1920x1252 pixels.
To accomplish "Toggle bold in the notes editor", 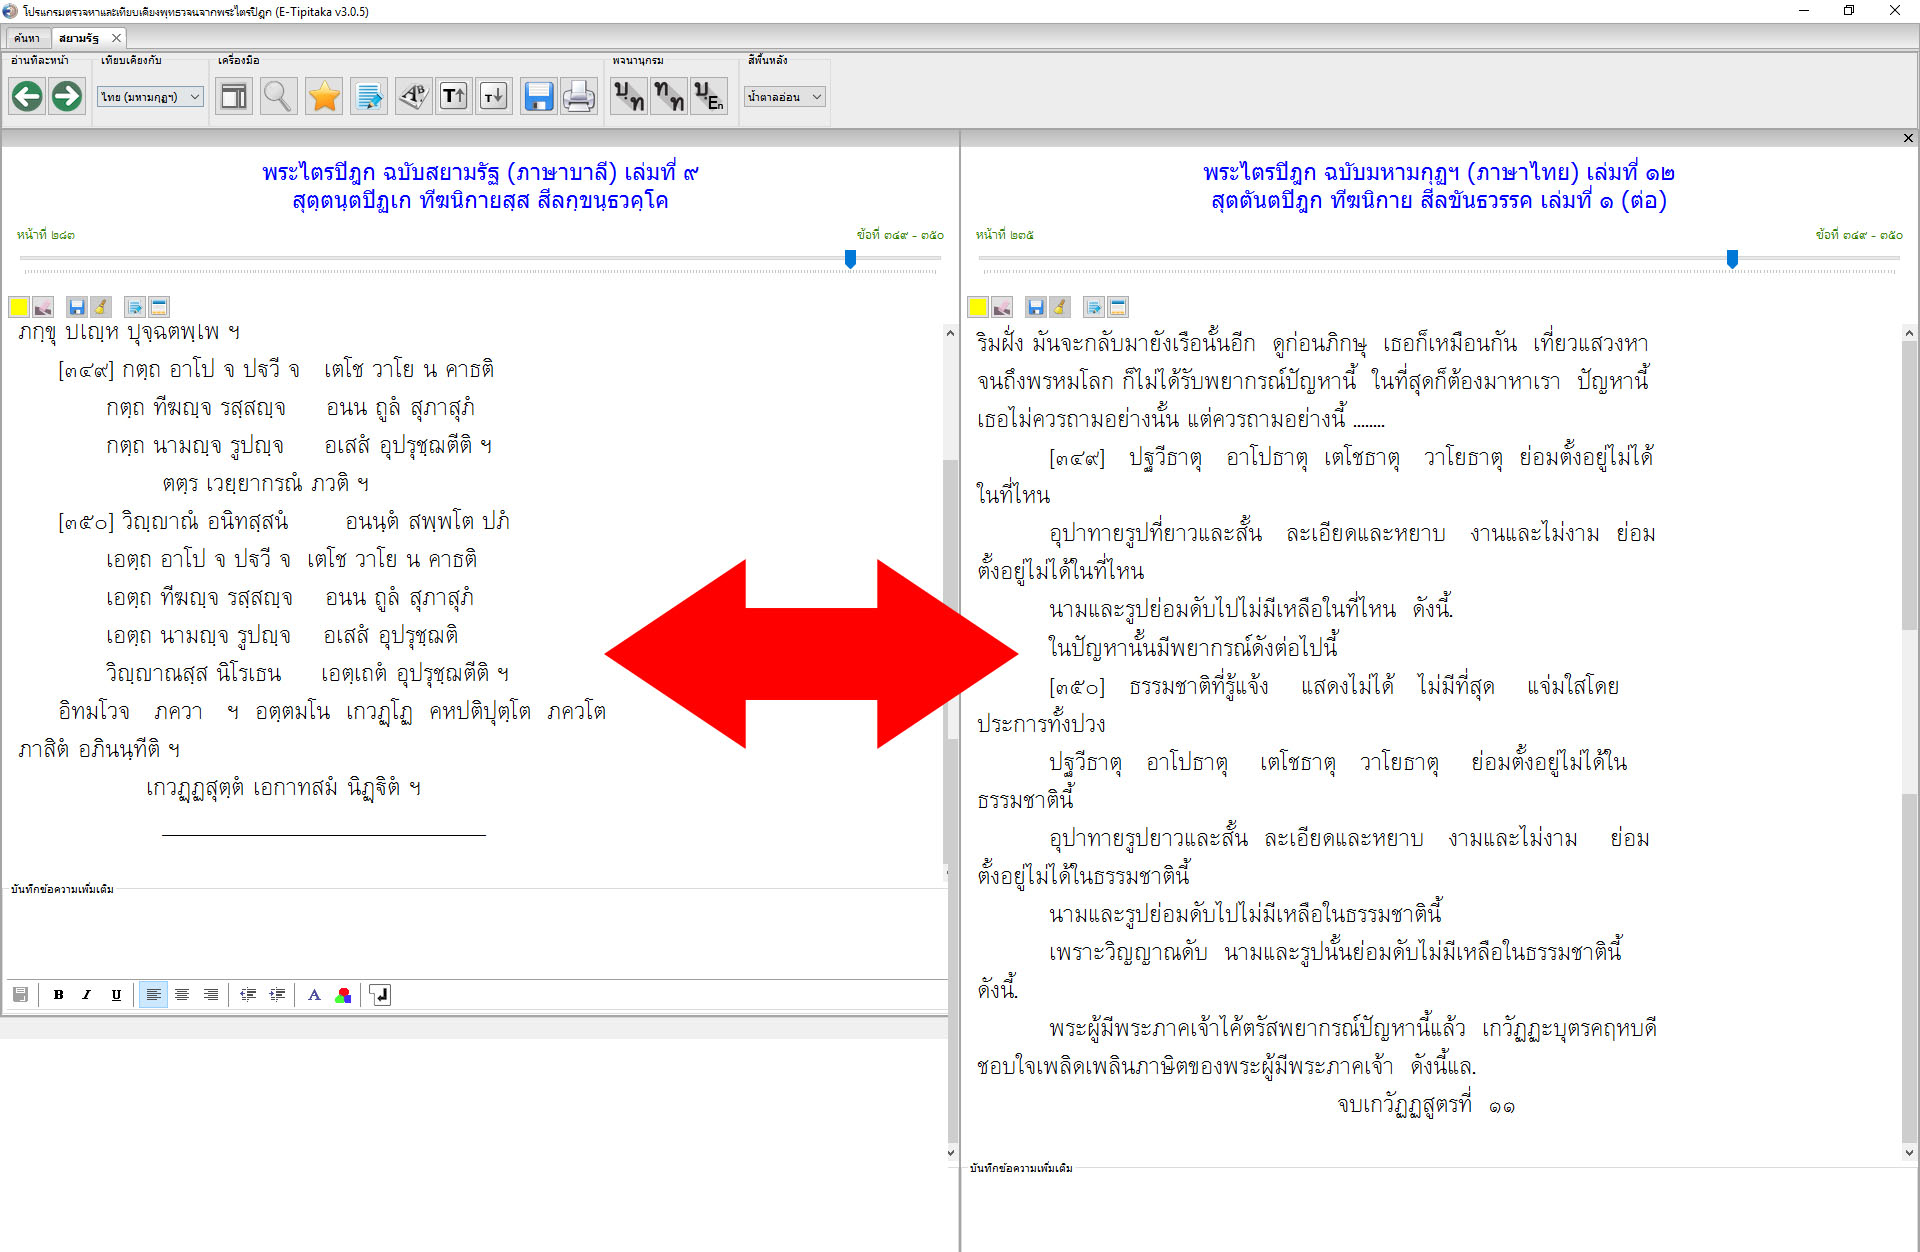I will coord(58,995).
